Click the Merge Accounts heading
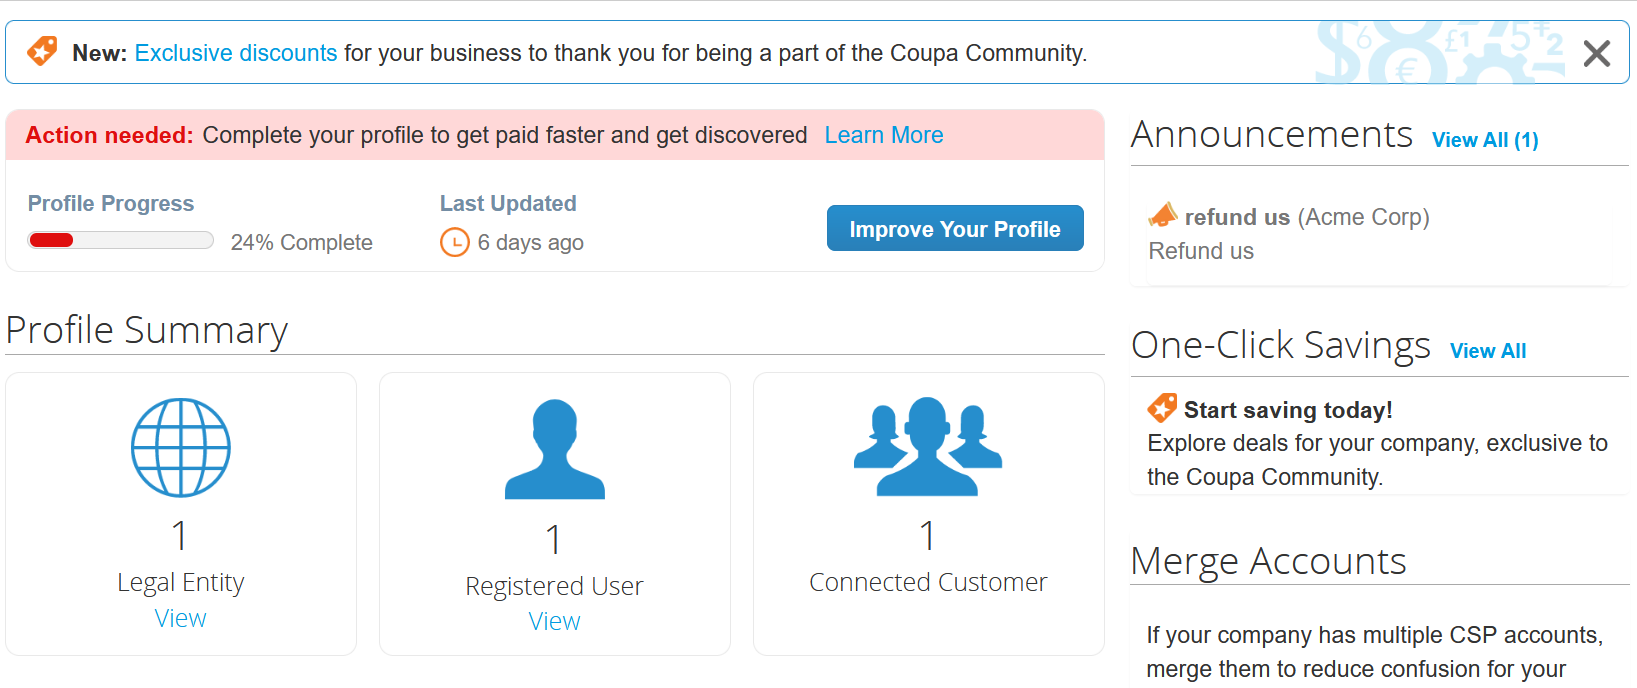 point(1268,561)
